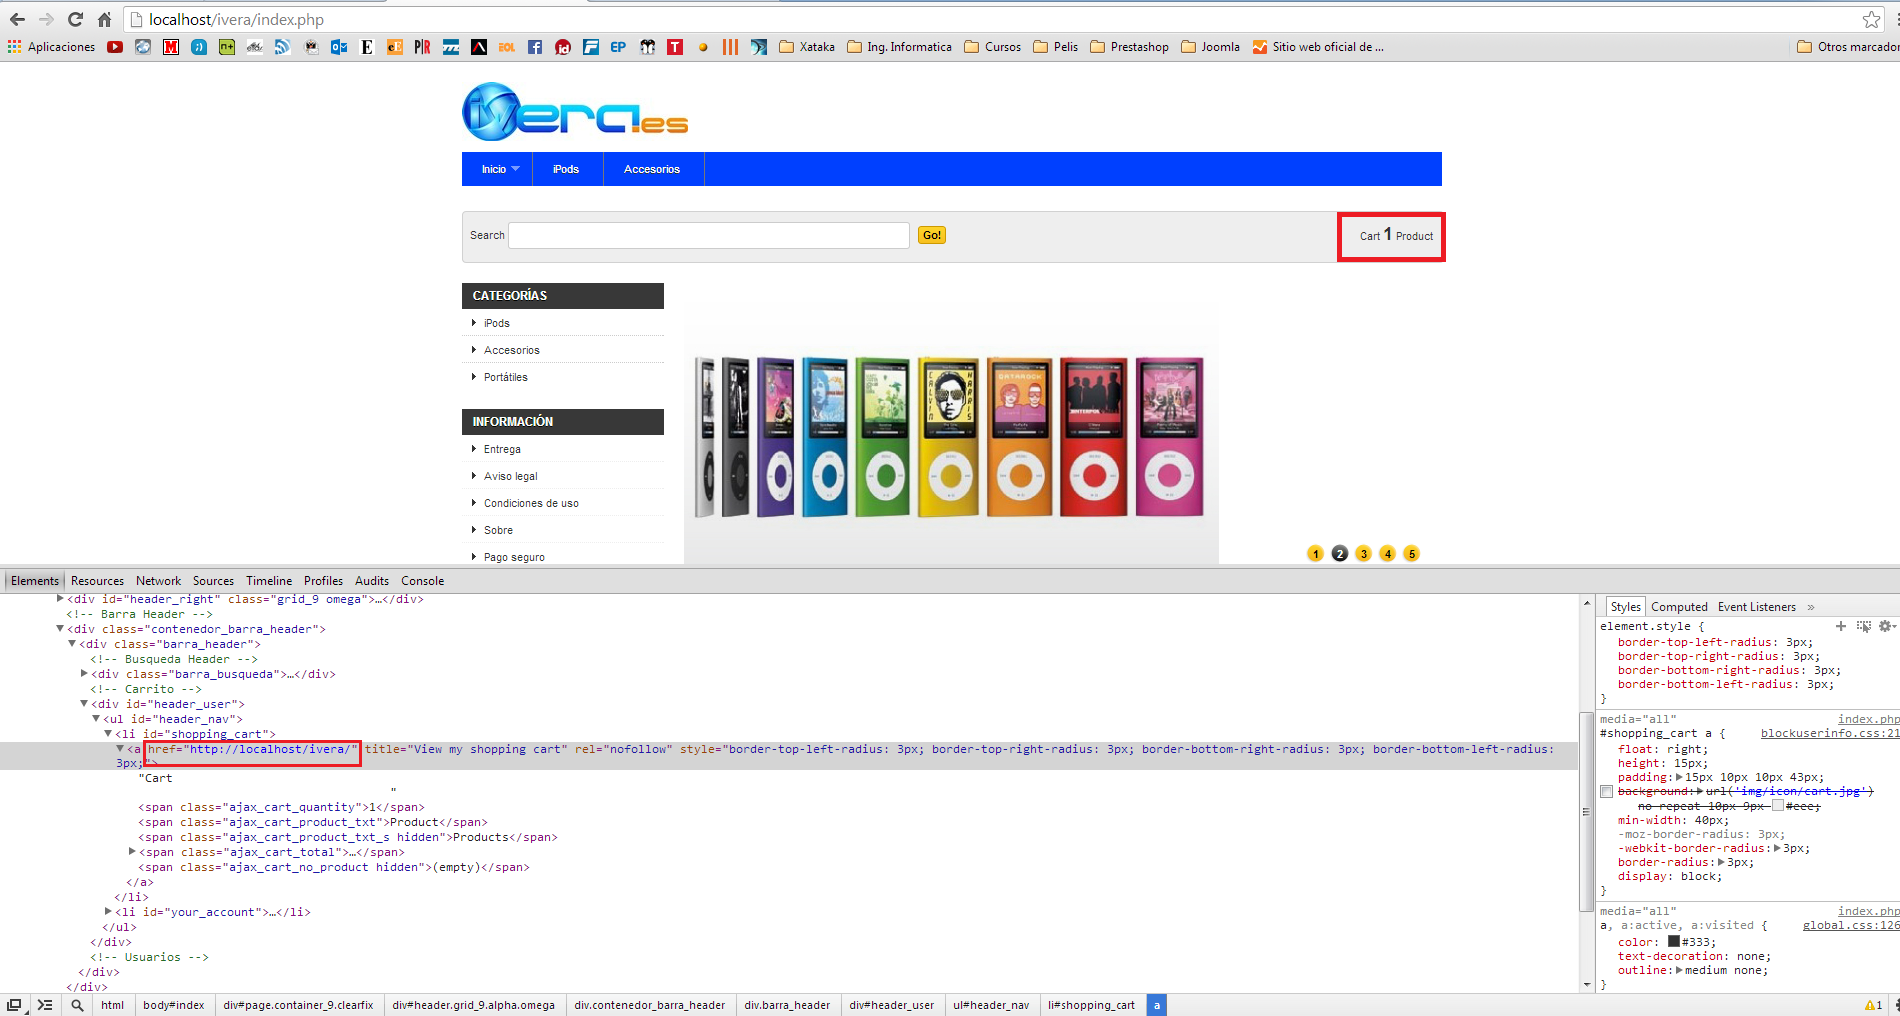The height and width of the screenshot is (1016, 1900).
Task: Open the Inicio menu dropdown arrow
Action: click(516, 169)
